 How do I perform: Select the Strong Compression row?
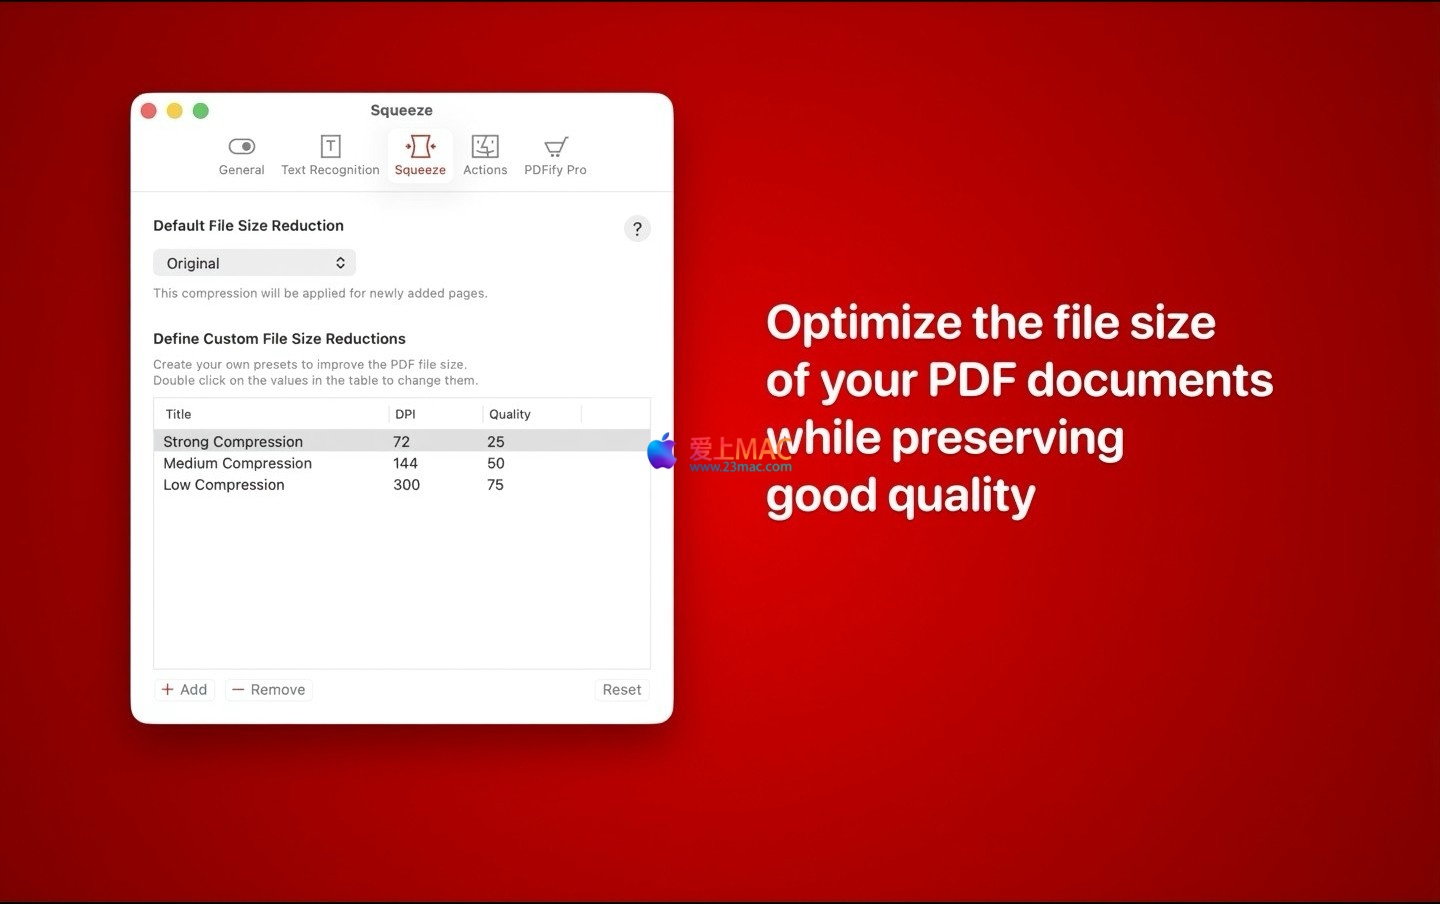233,442
